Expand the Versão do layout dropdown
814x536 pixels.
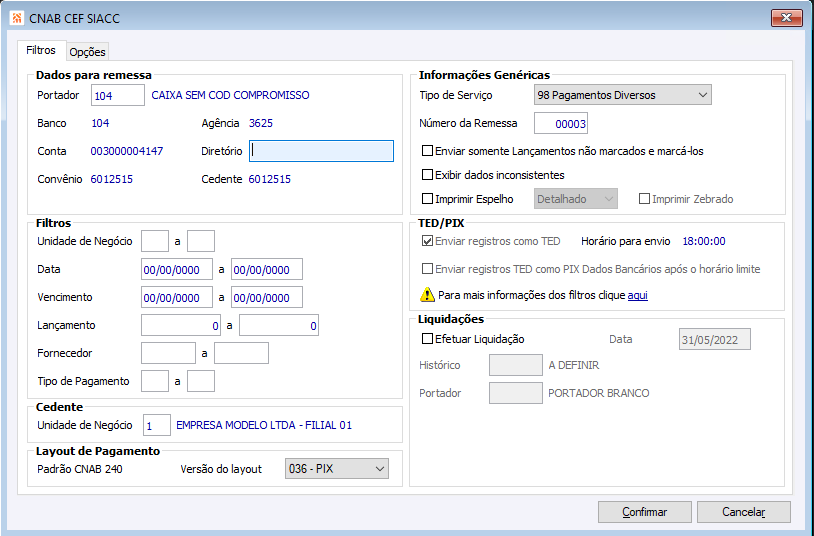coord(336,468)
